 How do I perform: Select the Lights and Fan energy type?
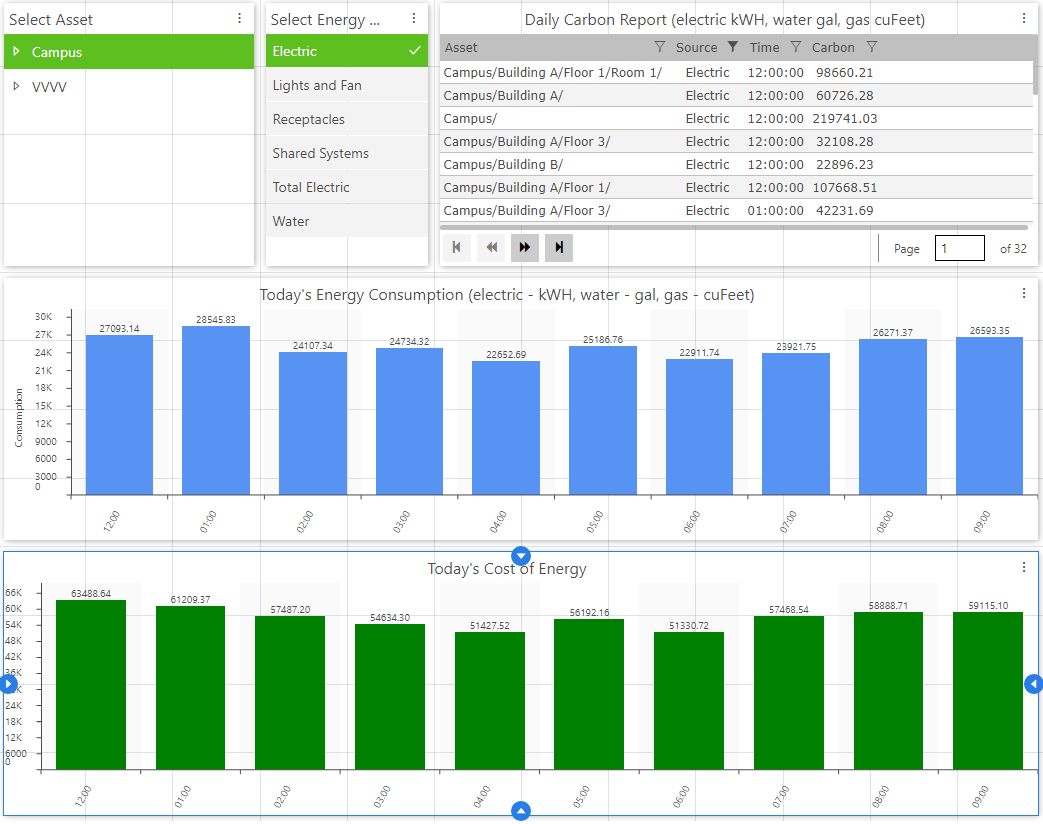(x=347, y=85)
